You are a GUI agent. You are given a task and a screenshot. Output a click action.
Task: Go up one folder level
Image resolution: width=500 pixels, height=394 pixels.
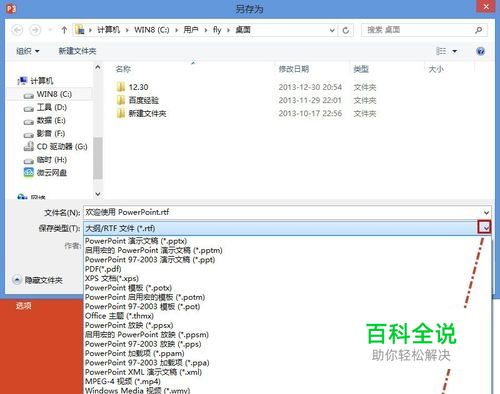64,30
